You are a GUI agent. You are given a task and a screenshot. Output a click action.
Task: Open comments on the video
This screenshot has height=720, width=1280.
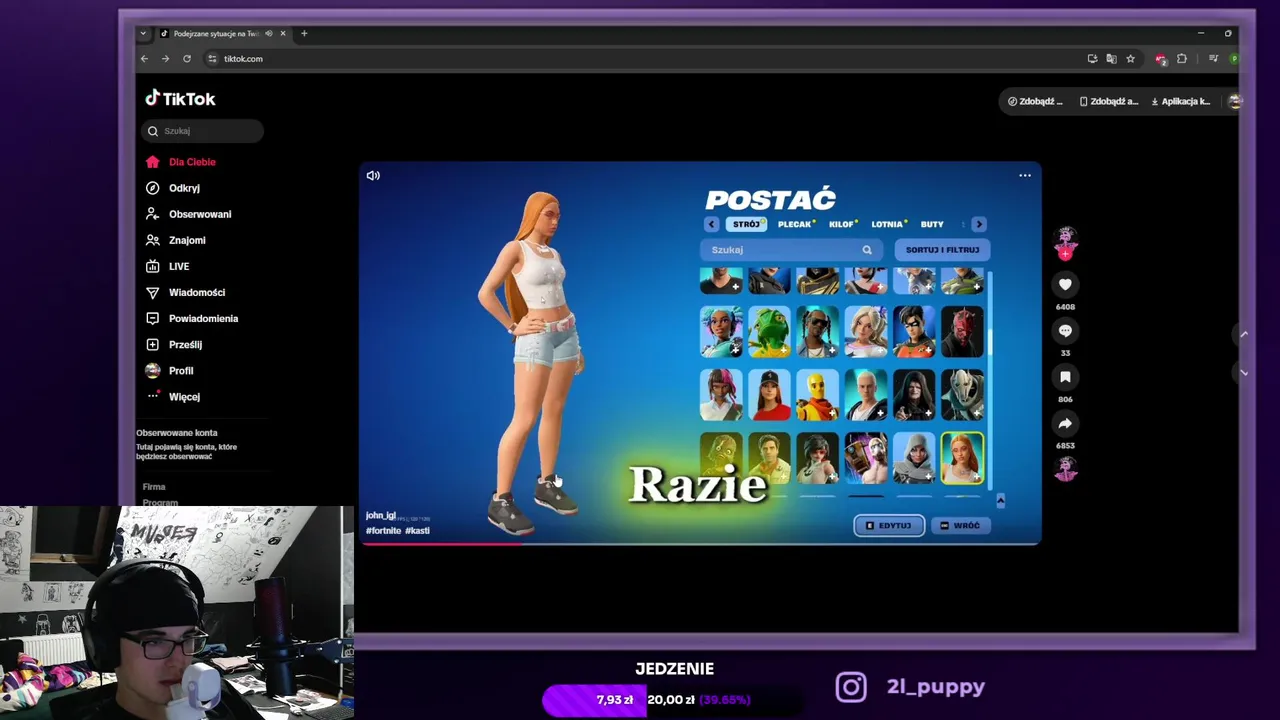1065,331
